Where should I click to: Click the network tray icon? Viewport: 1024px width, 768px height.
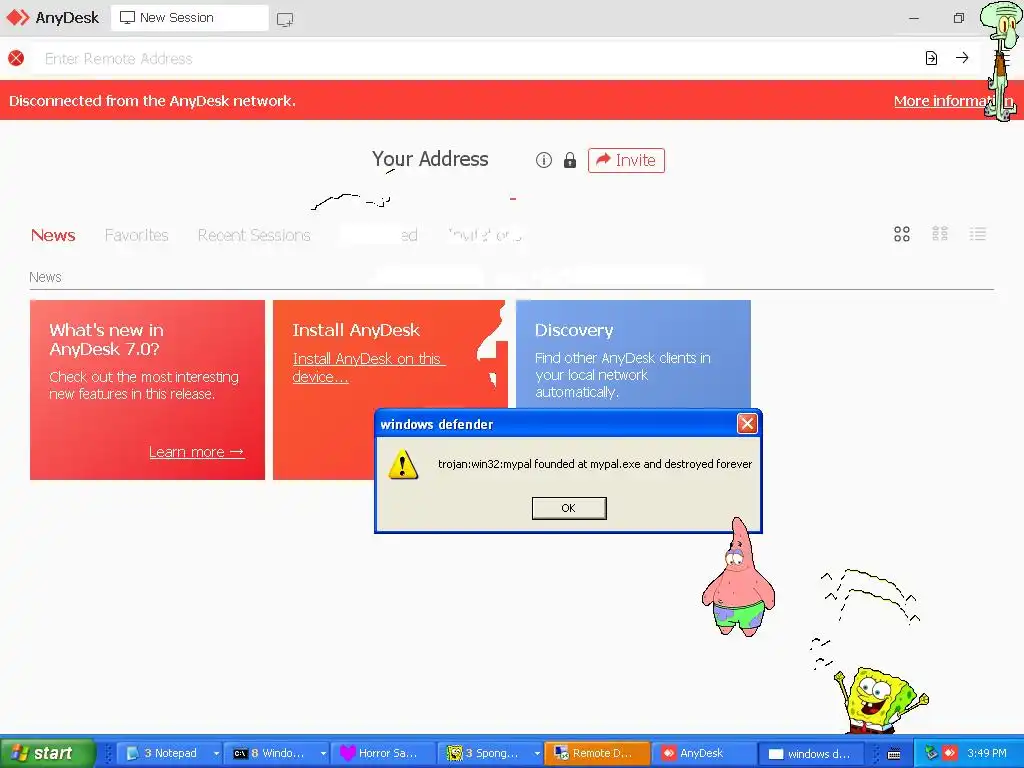coord(931,753)
